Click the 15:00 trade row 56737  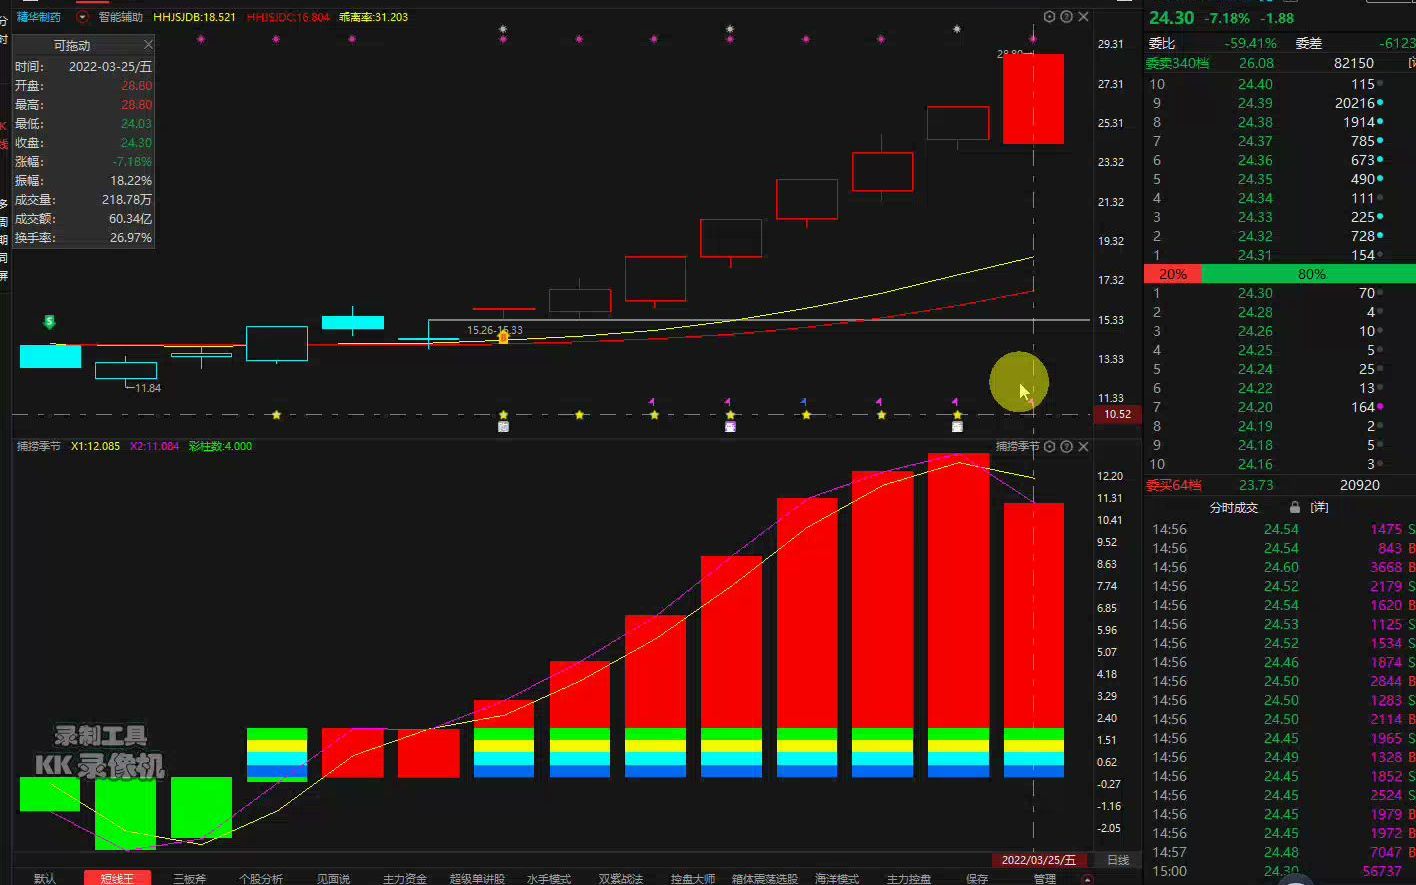pos(1280,871)
